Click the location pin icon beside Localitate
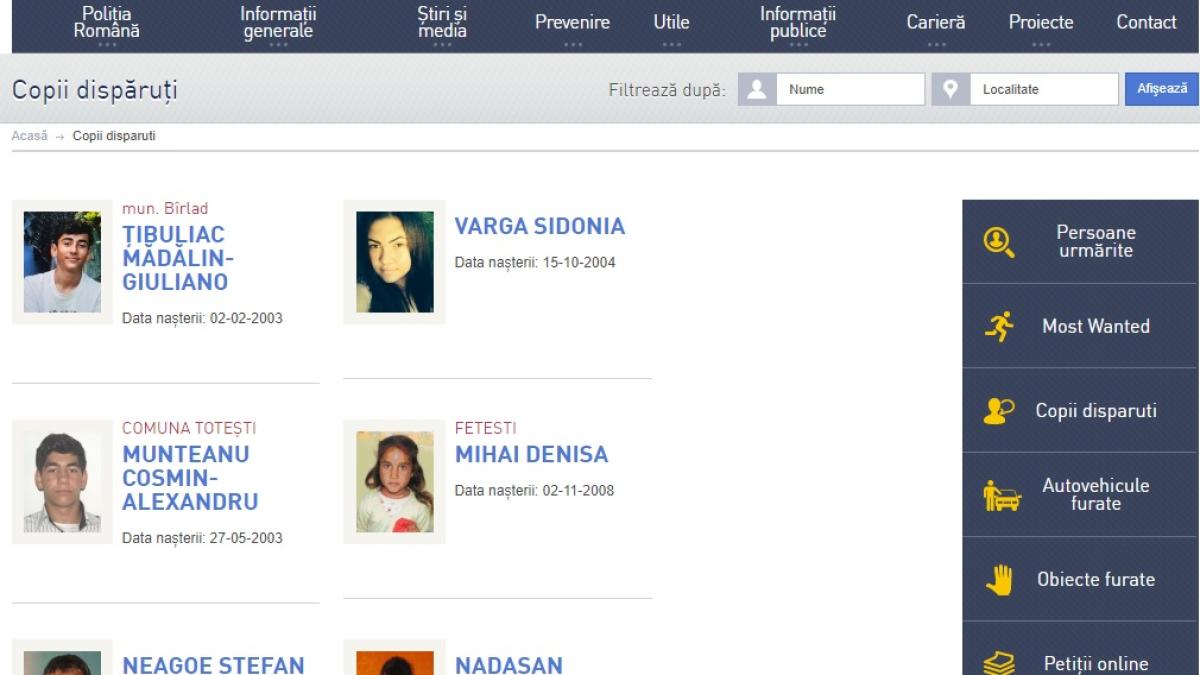The image size is (1200, 675). click(x=951, y=89)
